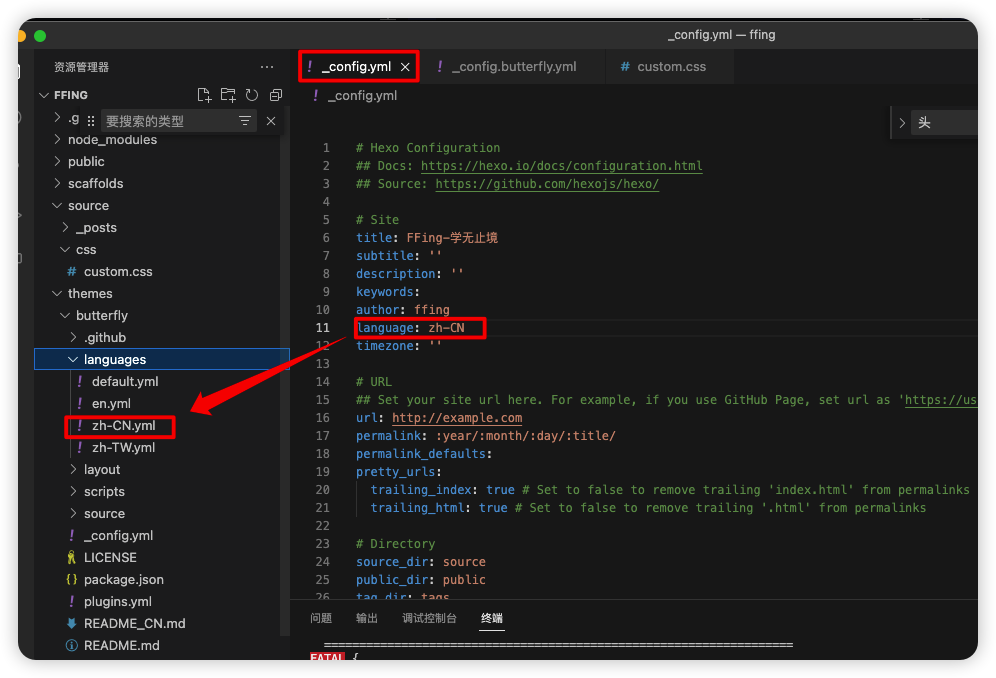Image resolution: width=996 pixels, height=678 pixels.
Task: Close the _config.yml editor tab
Action: (405, 67)
